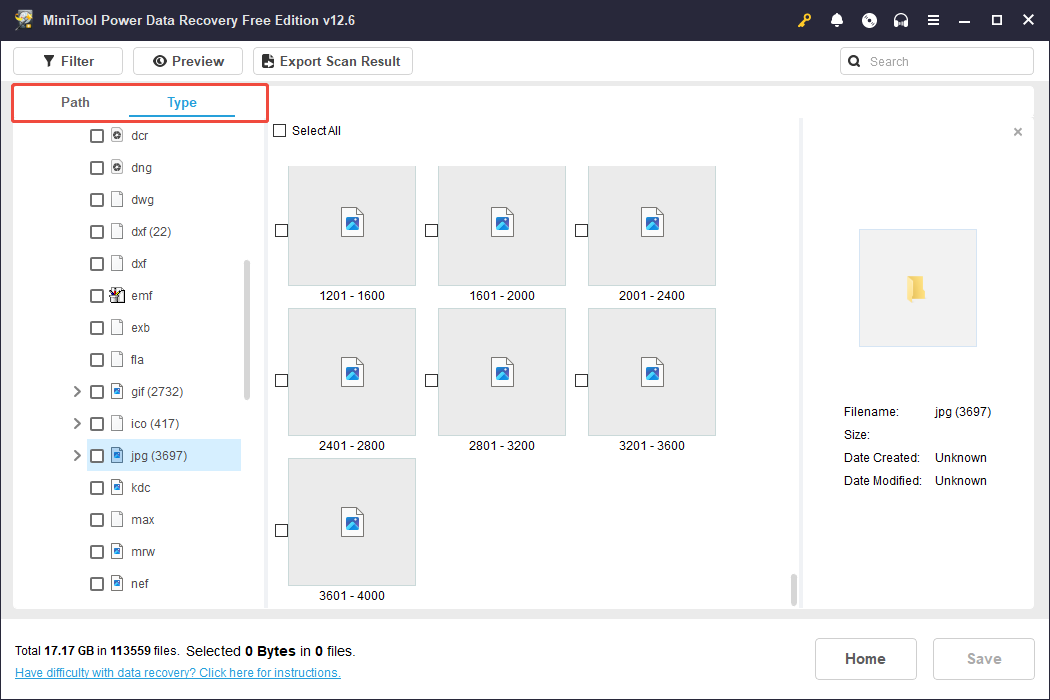The width and height of the screenshot is (1050, 700).
Task: Click the folder icon in preview pane
Action: (917, 288)
